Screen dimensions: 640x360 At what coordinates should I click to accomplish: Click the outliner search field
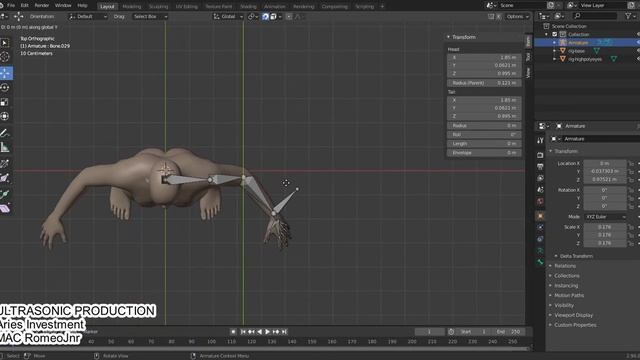(595, 16)
